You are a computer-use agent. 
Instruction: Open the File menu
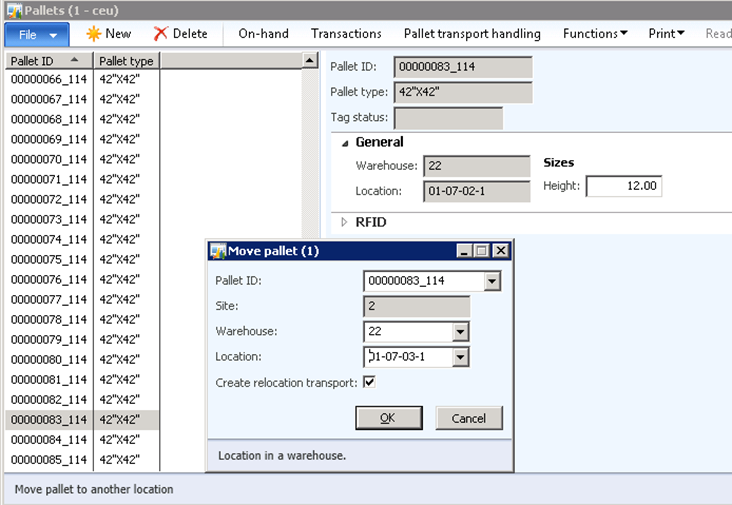(37, 34)
